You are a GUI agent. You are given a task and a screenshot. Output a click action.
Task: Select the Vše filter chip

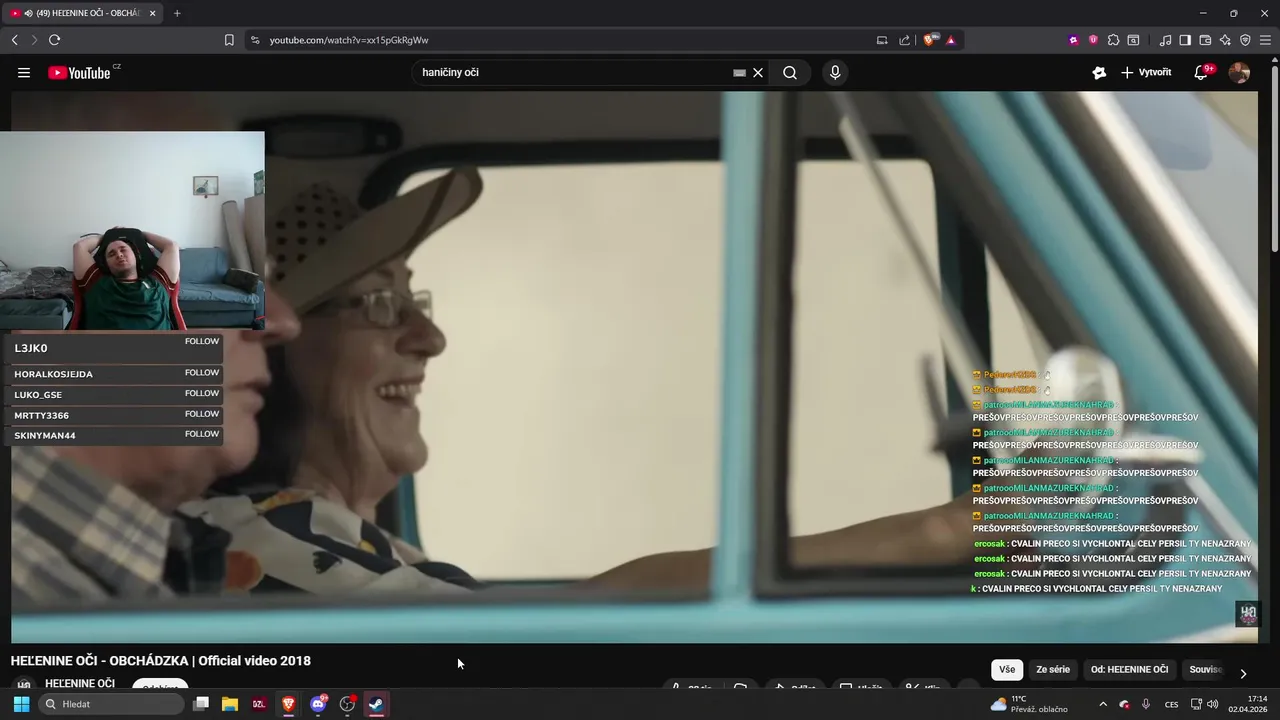1006,670
